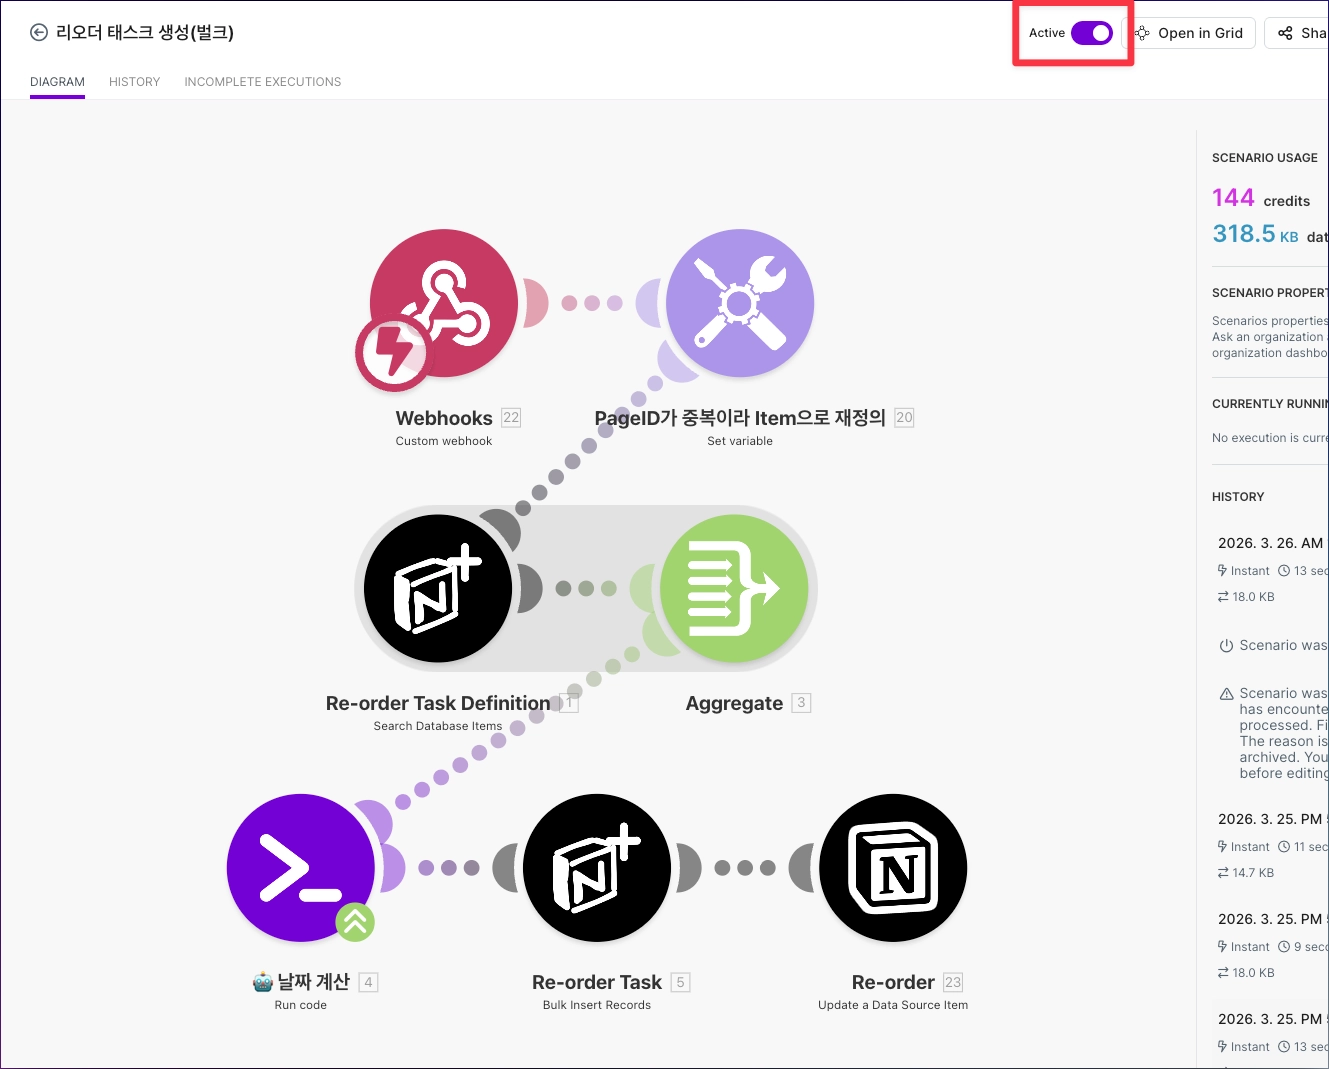The image size is (1329, 1069).
Task: Open the Set variable tools module
Action: click(740, 303)
